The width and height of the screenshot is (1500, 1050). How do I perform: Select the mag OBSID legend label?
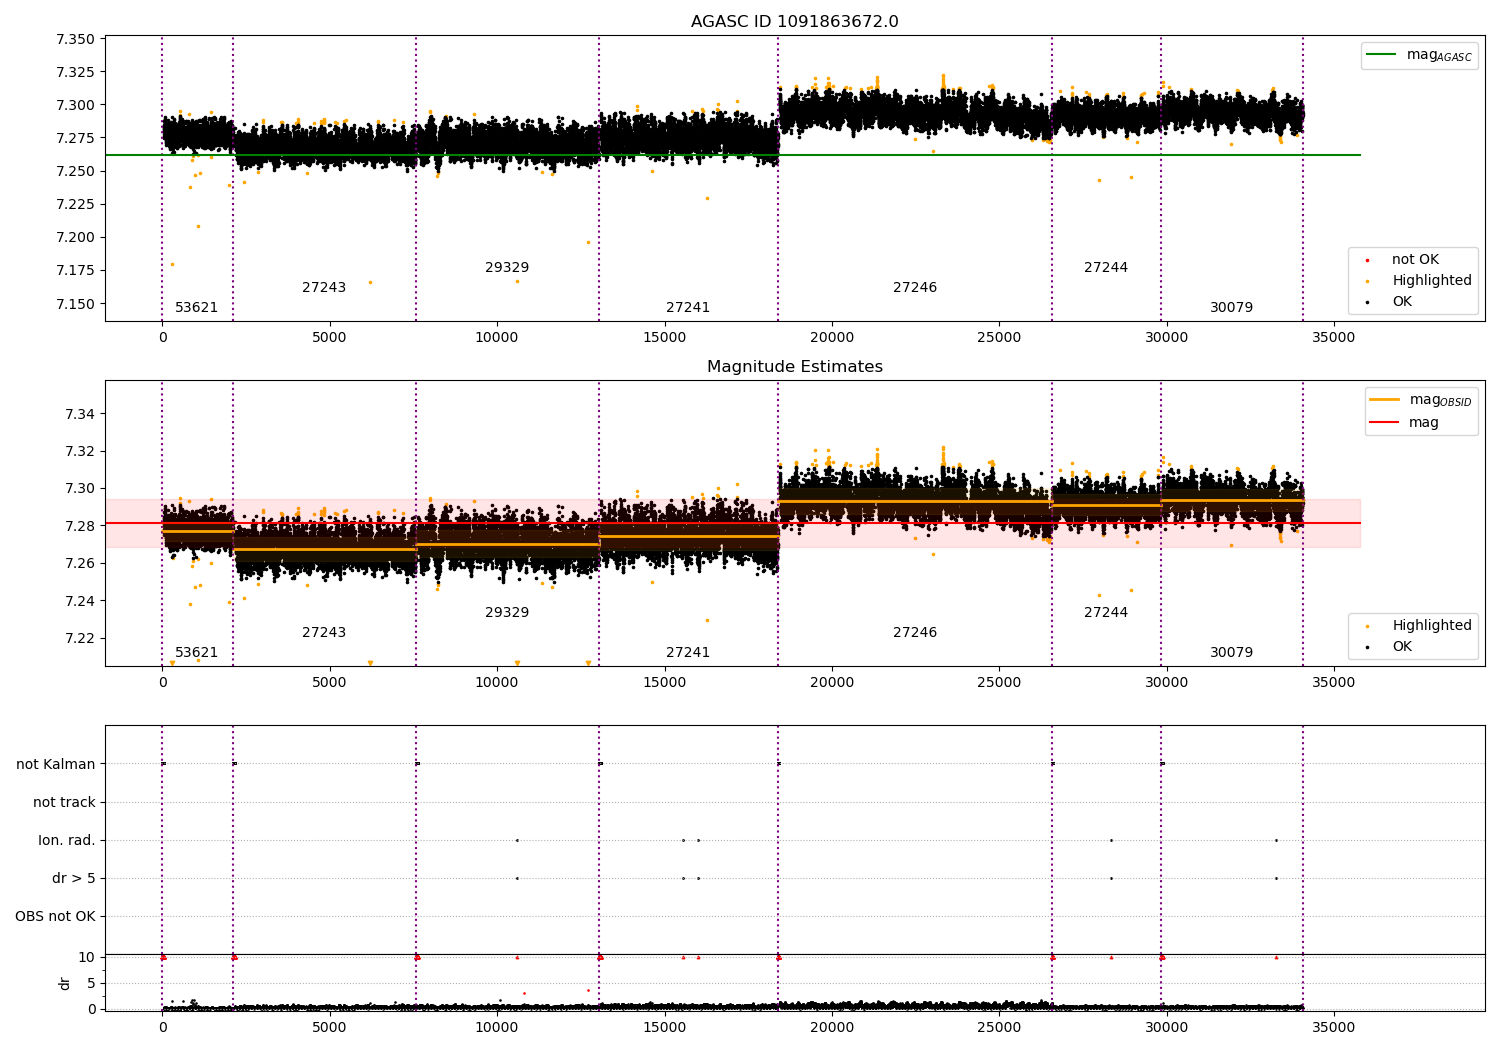[1440, 400]
